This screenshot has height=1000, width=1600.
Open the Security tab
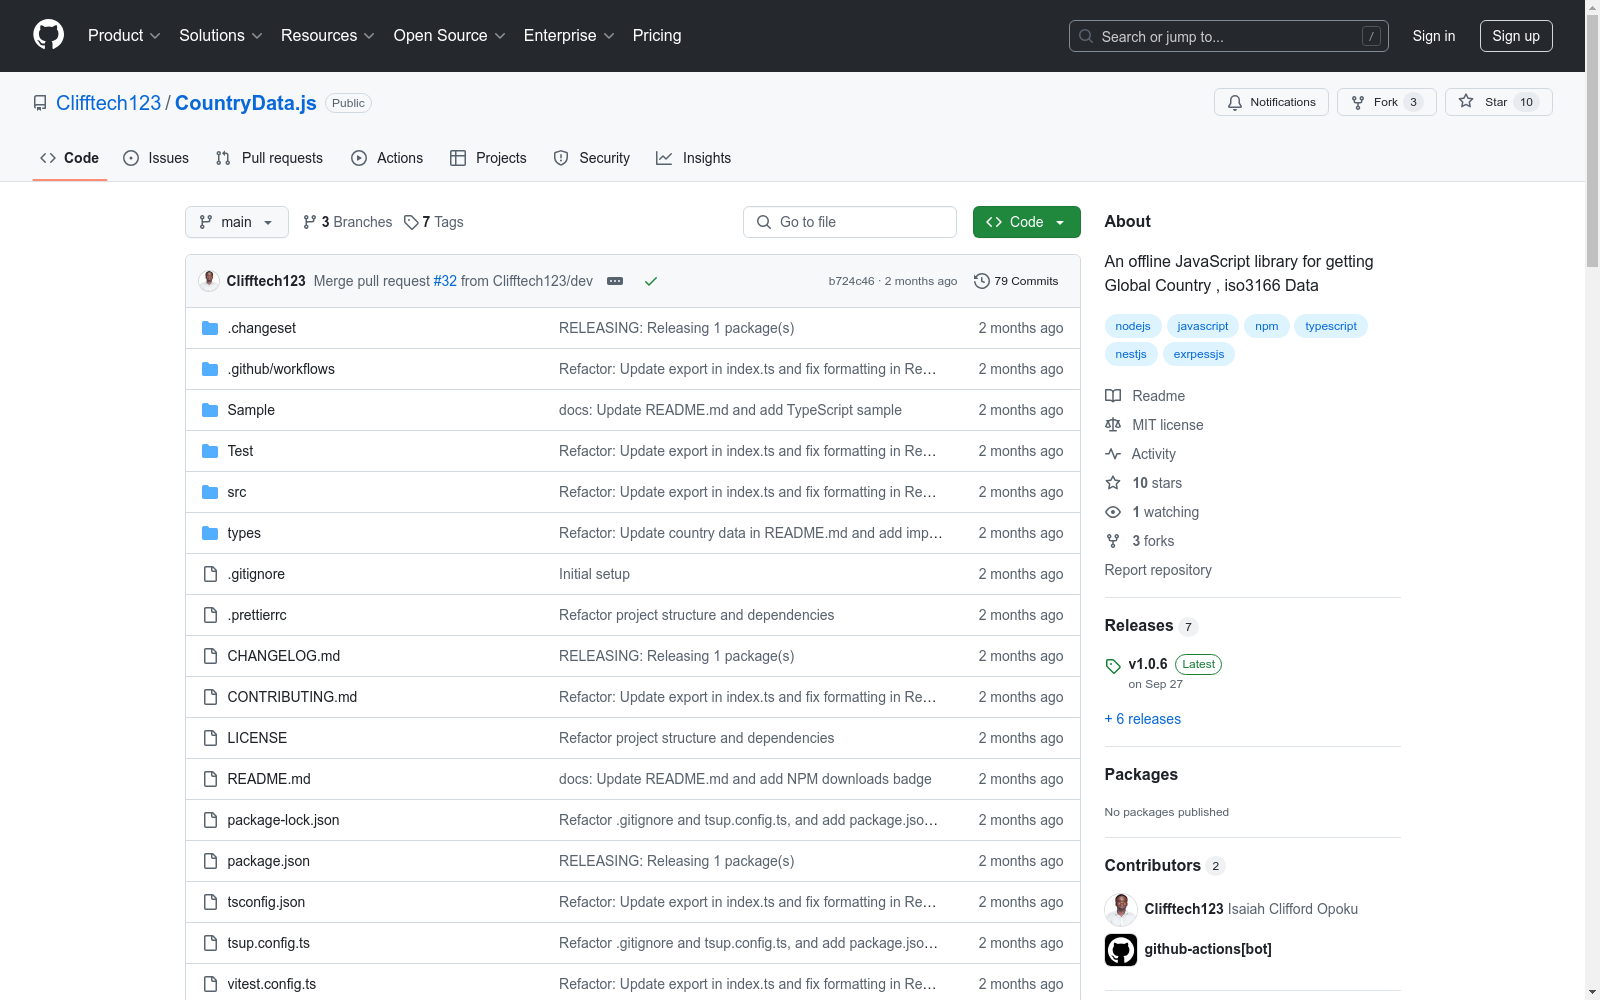592,158
